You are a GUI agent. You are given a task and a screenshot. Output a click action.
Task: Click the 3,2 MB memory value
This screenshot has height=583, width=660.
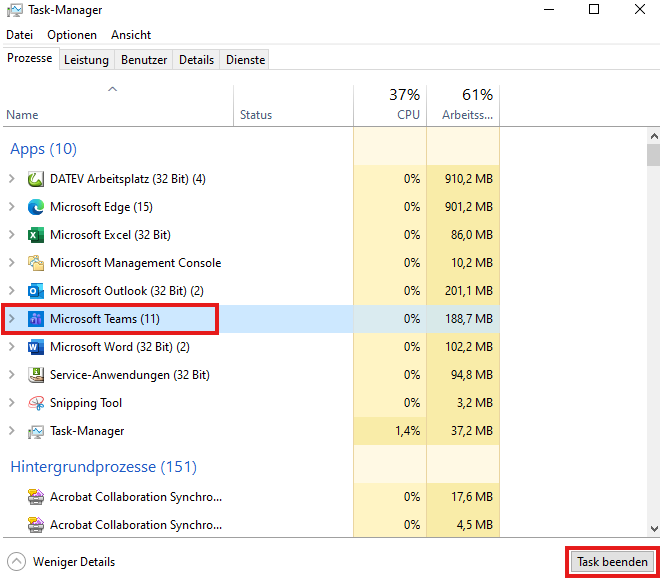[x=475, y=403]
